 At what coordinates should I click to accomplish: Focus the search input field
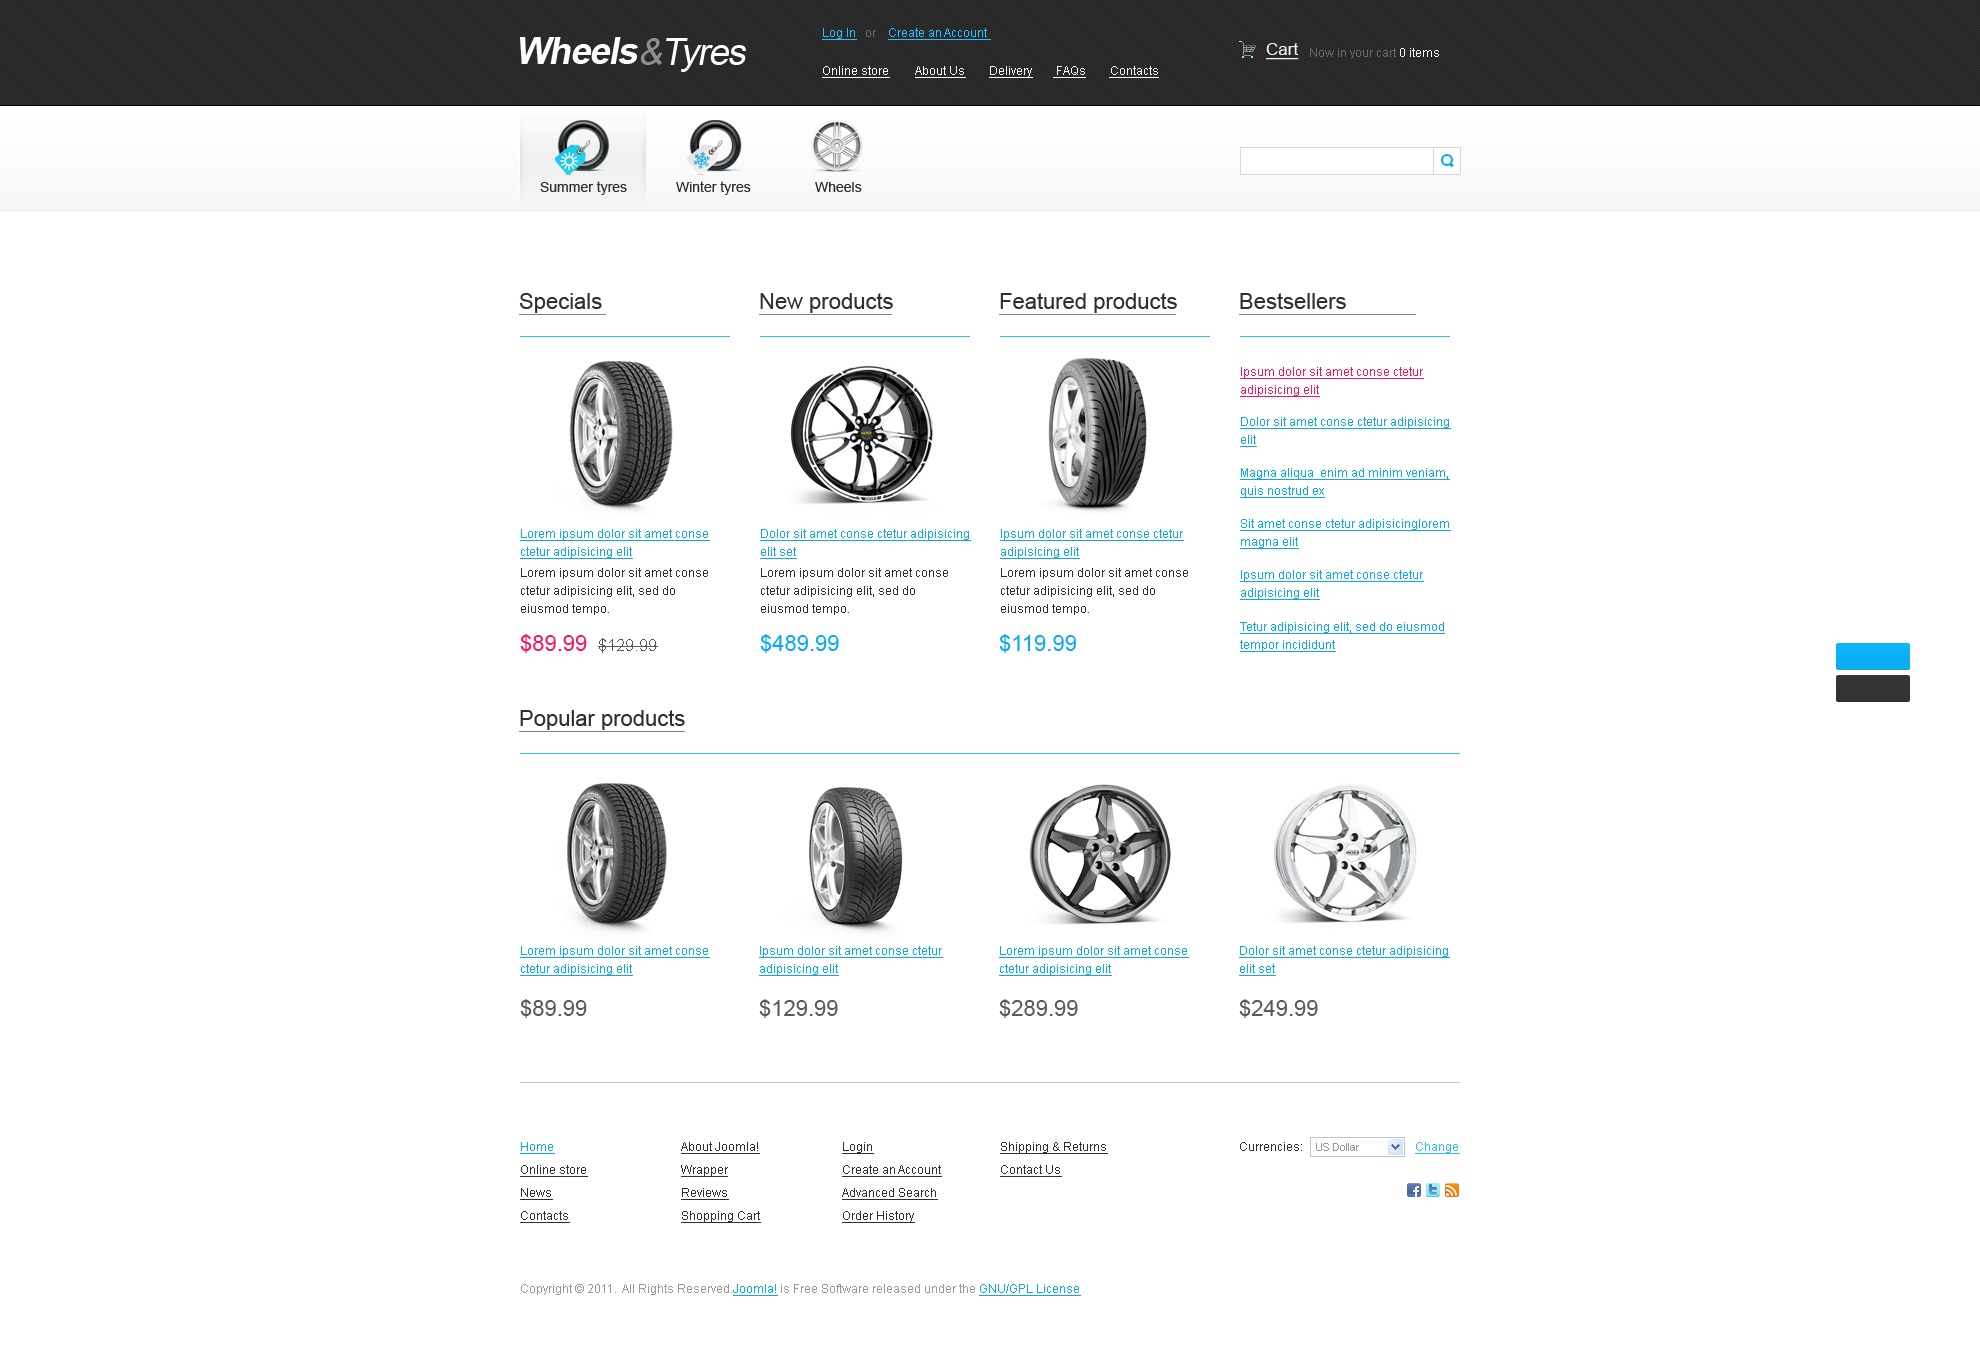click(1337, 161)
